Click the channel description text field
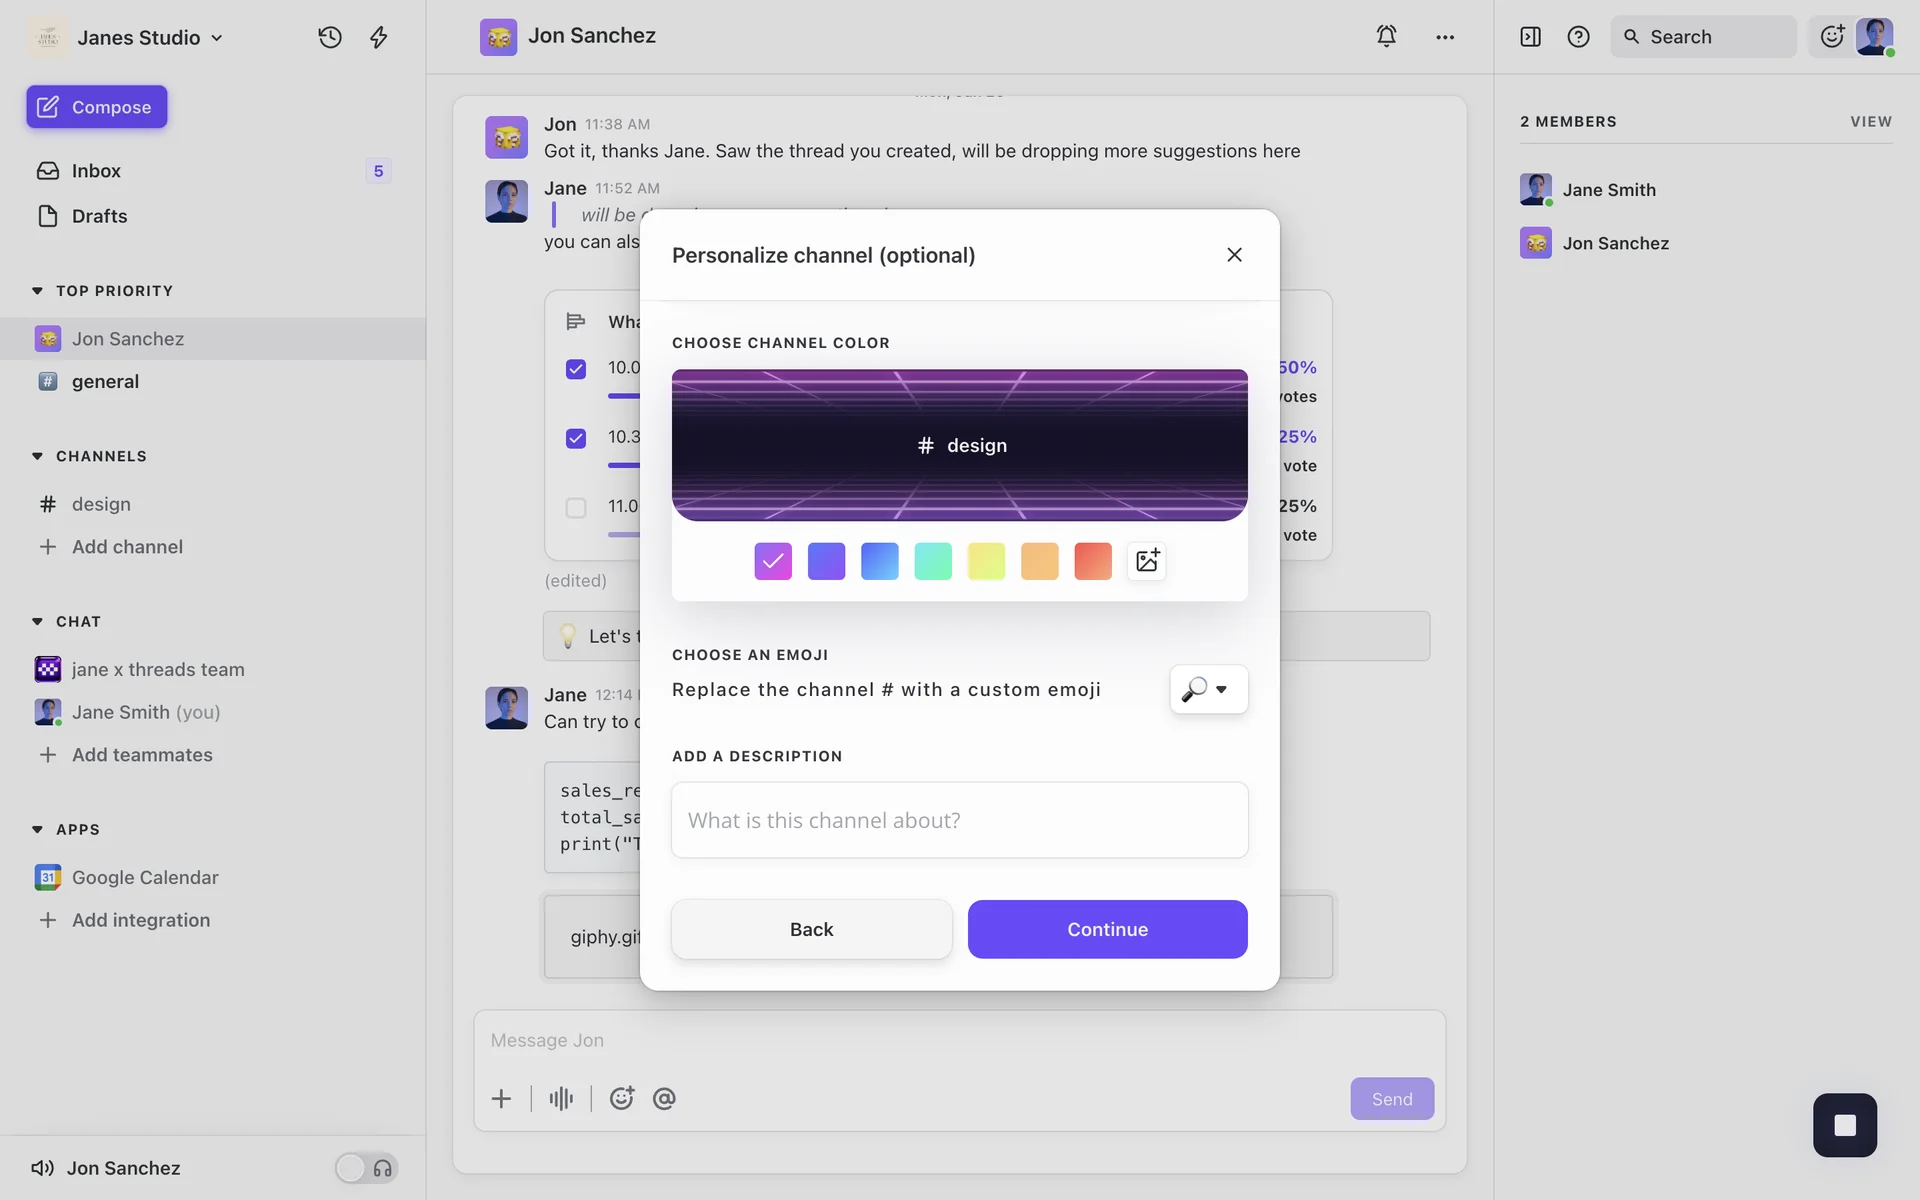This screenshot has width=1920, height=1200. (x=959, y=820)
